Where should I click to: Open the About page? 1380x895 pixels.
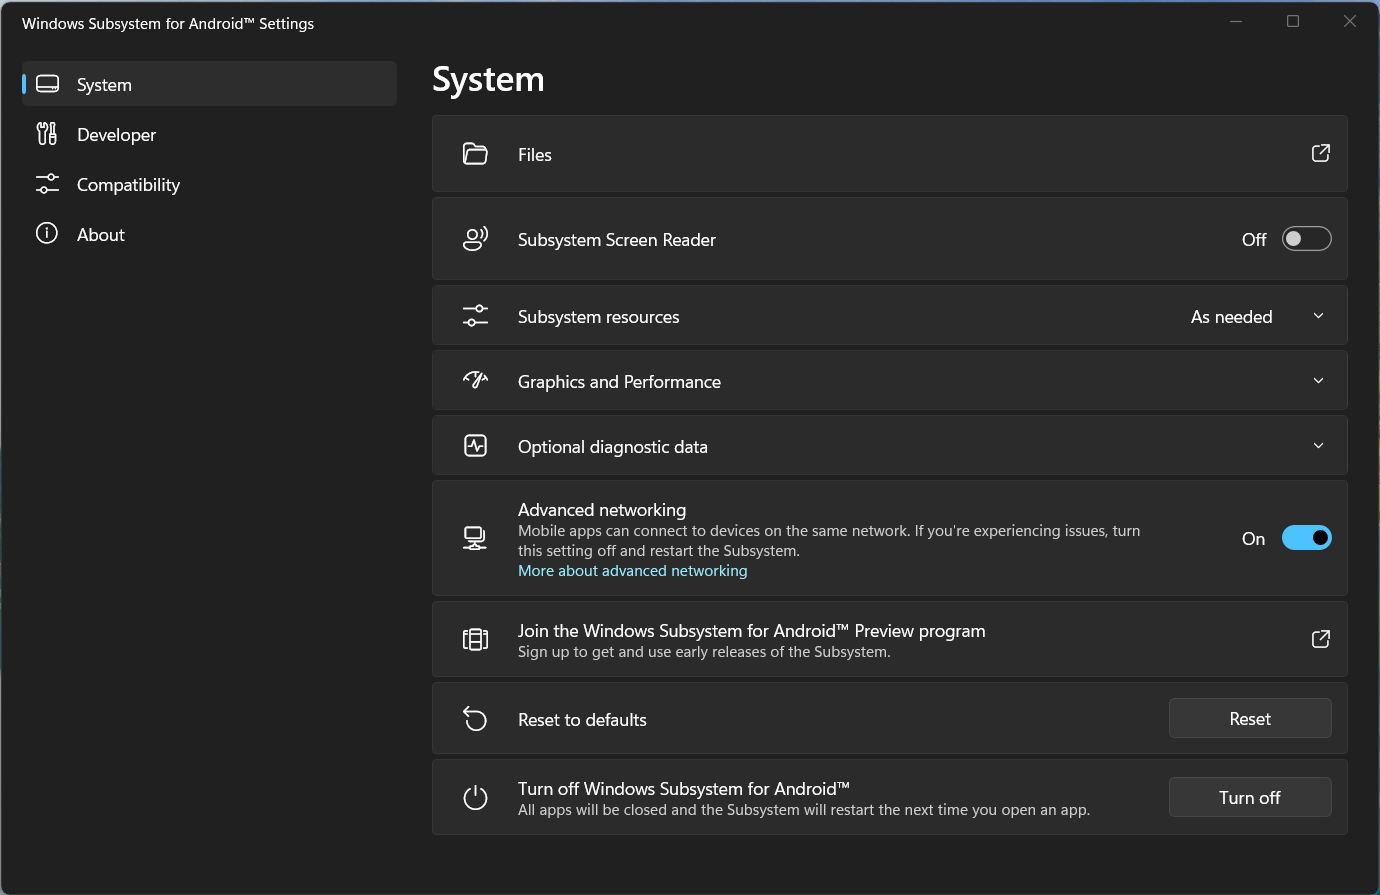coord(210,234)
